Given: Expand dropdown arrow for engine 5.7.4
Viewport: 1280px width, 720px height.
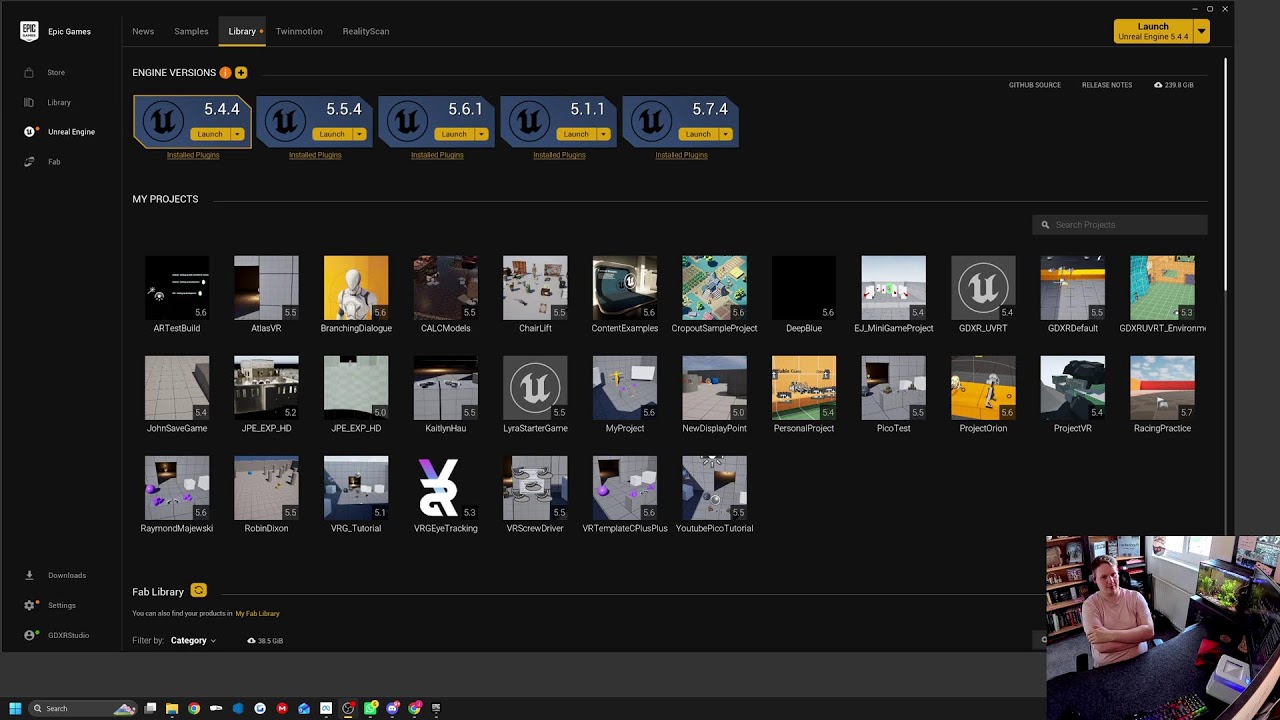Looking at the screenshot, I should click(x=725, y=134).
